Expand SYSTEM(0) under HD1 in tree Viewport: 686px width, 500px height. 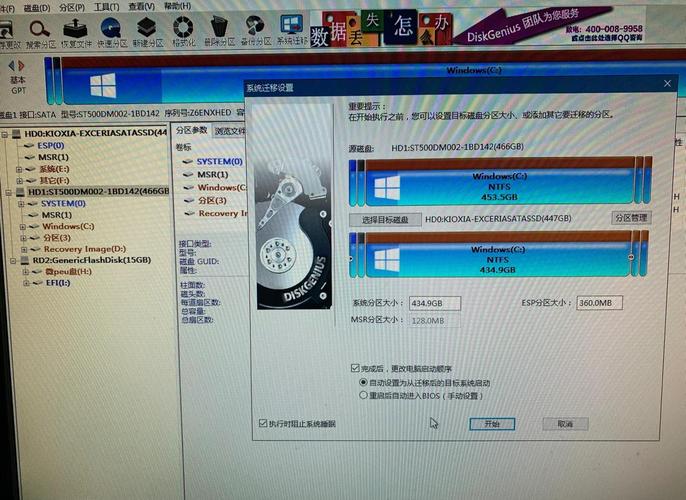pyautogui.click(x=21, y=204)
